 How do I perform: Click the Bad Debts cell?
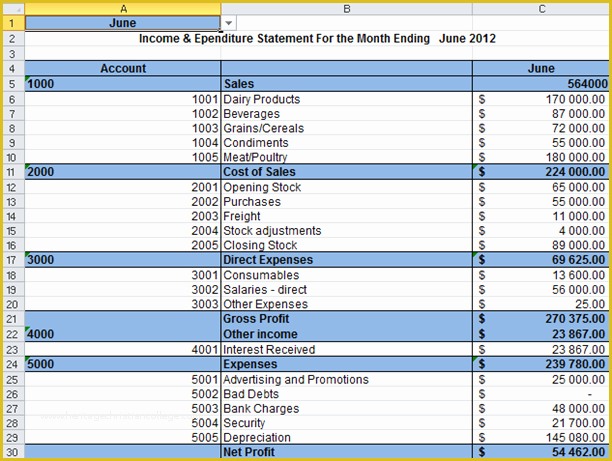tap(347, 394)
